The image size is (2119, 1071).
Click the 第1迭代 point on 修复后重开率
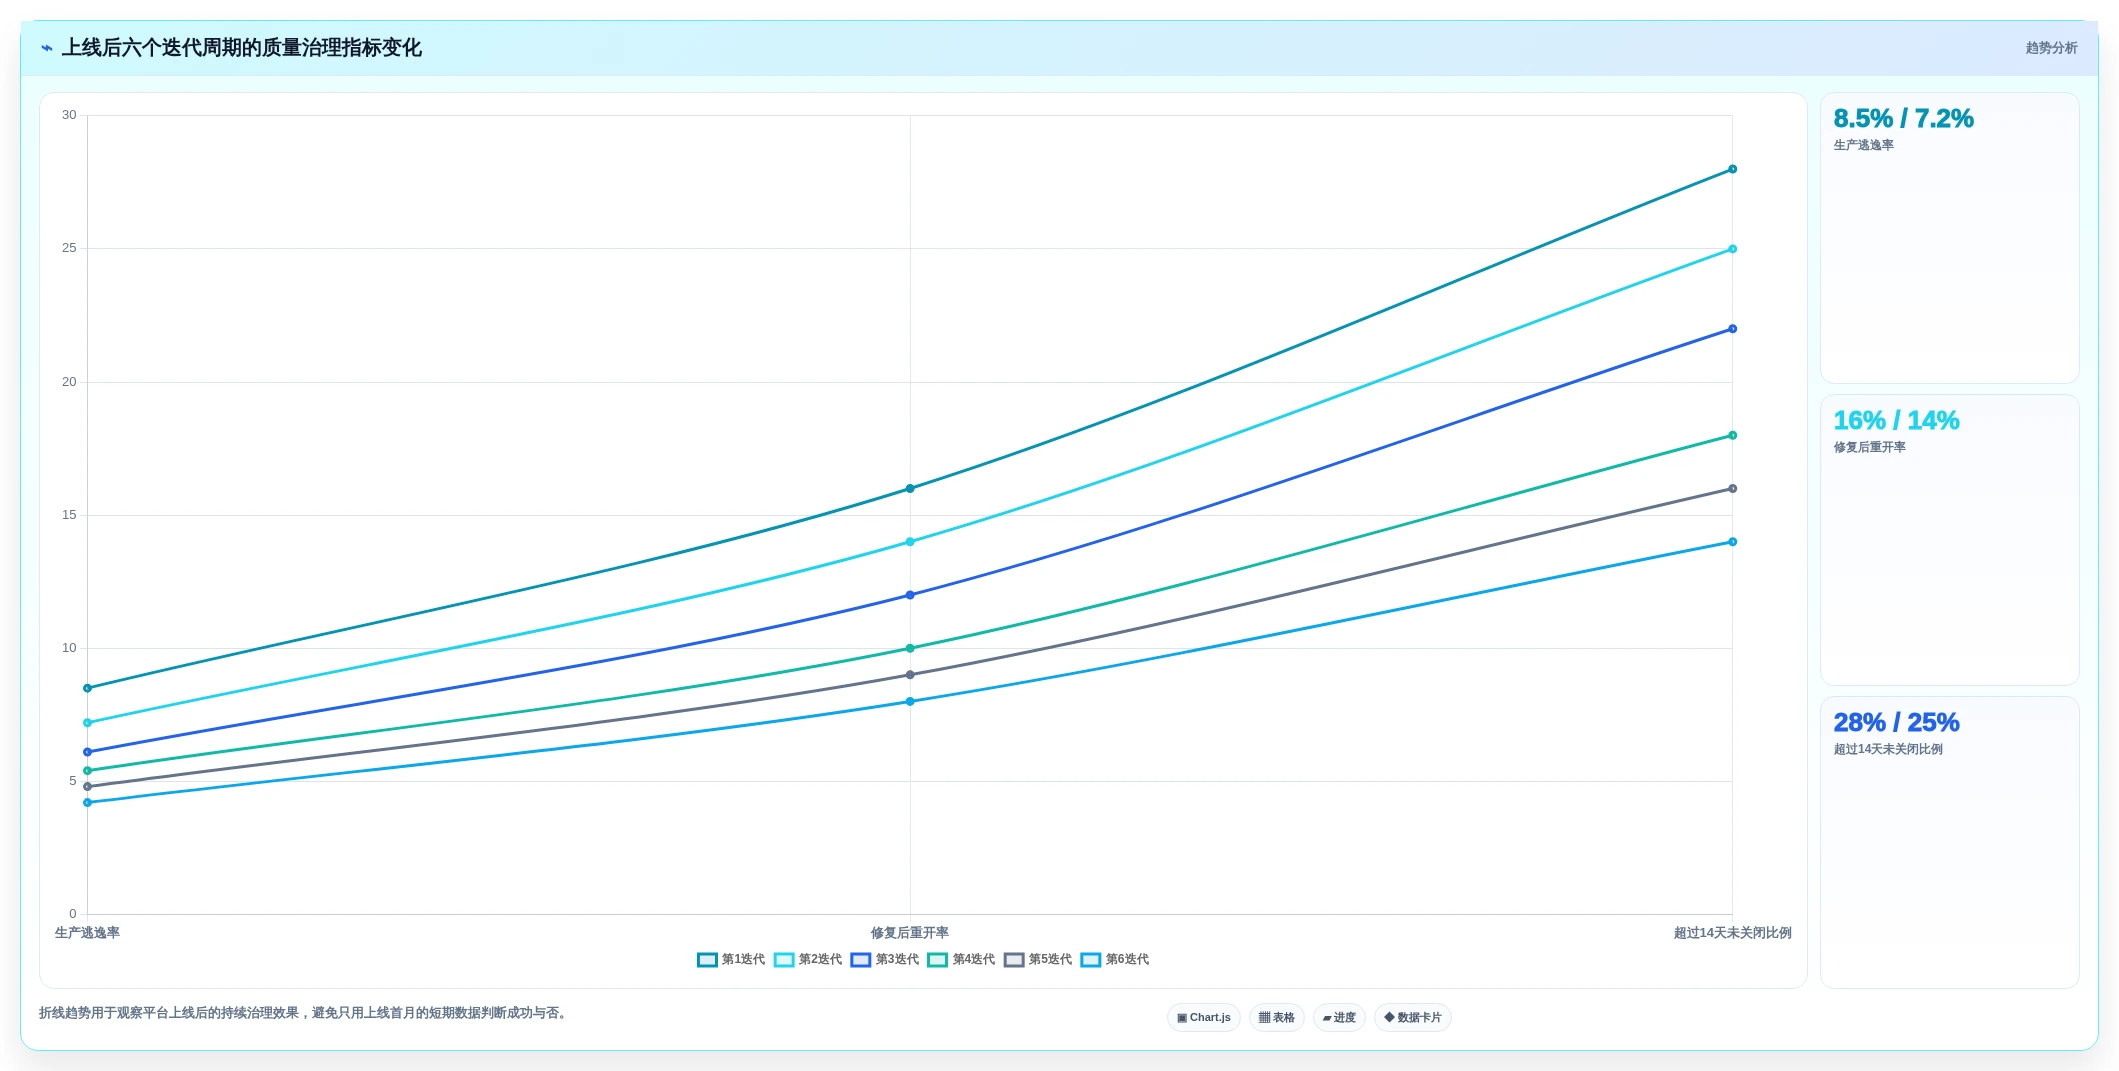[910, 489]
